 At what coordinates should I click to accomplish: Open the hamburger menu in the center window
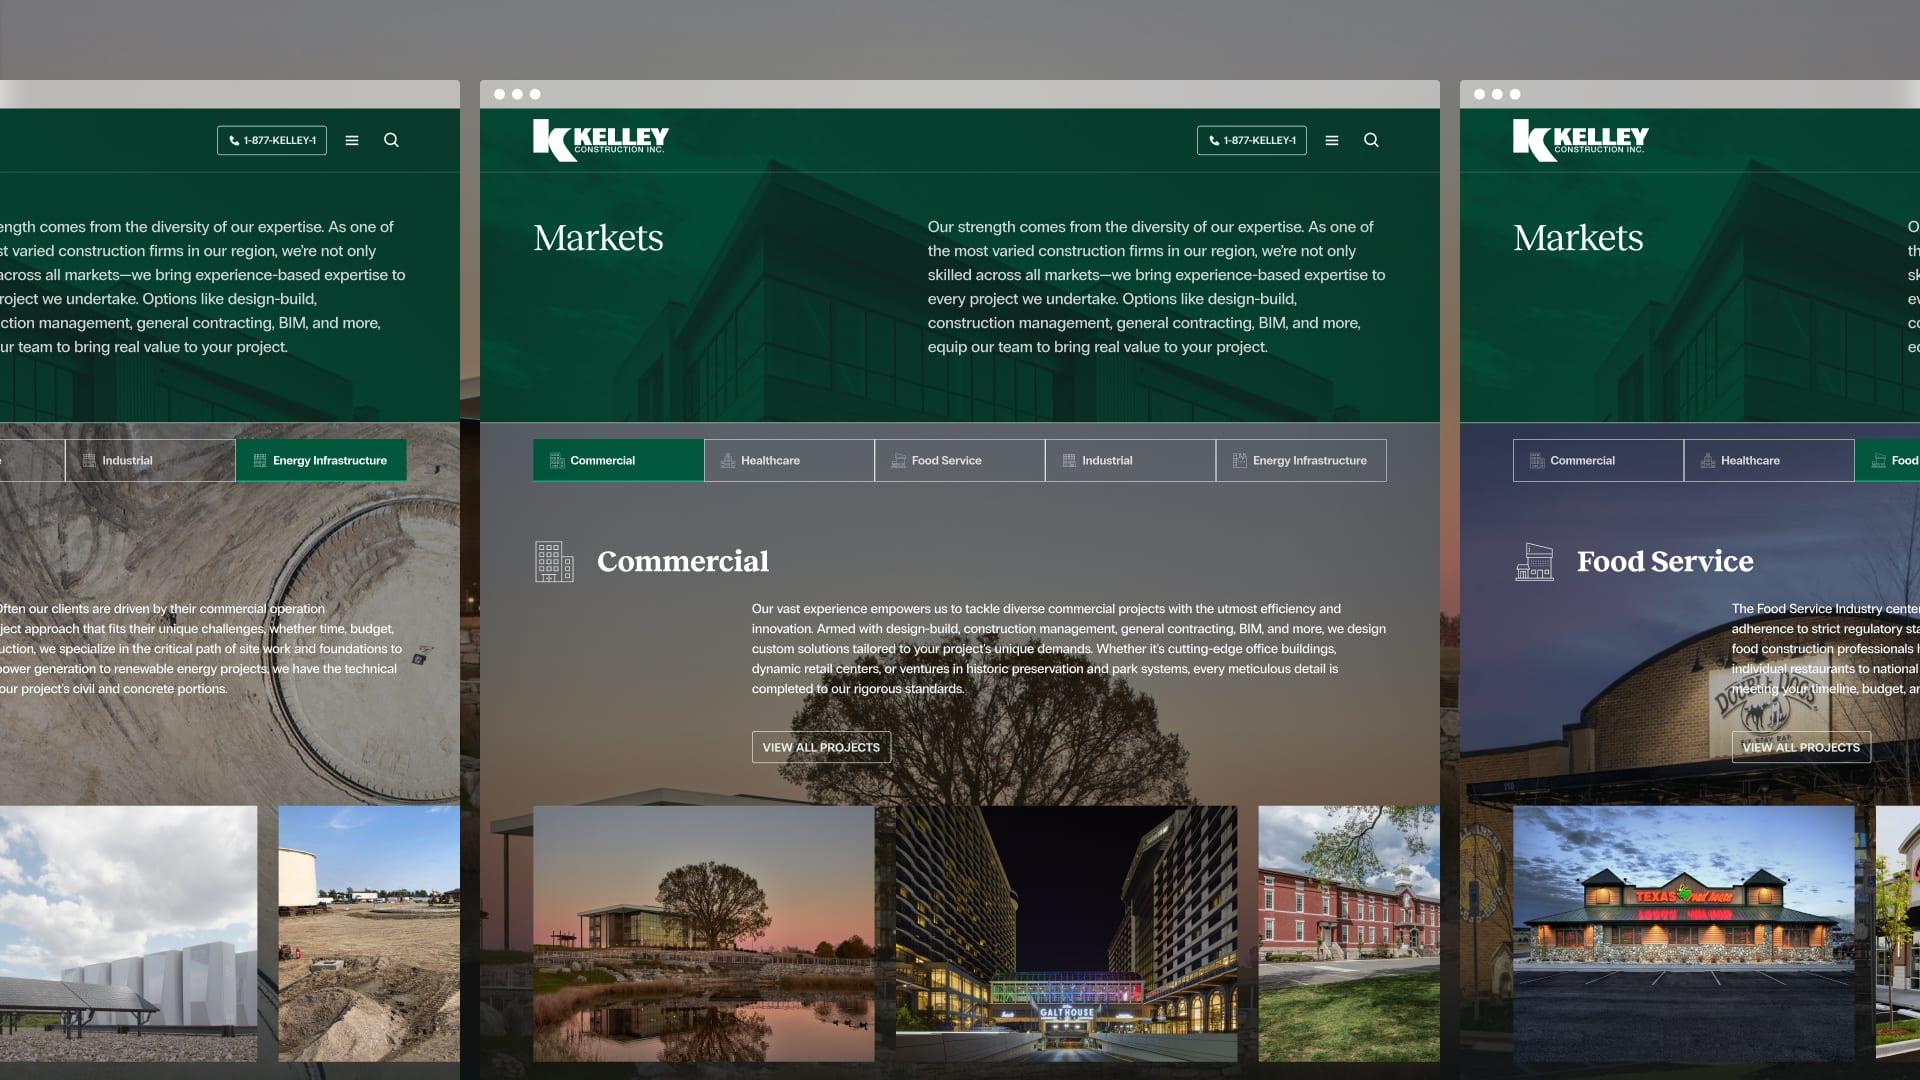pos(1332,140)
